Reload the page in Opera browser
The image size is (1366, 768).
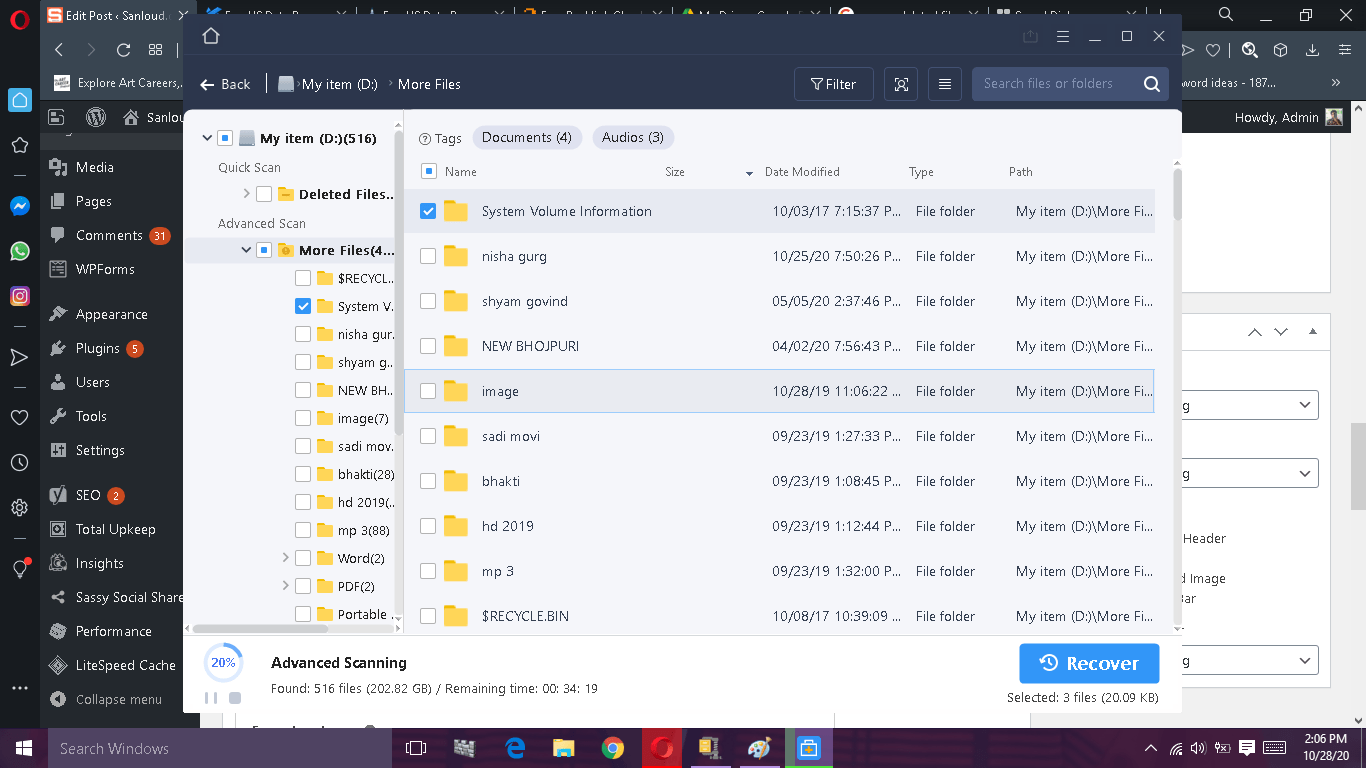coord(123,49)
